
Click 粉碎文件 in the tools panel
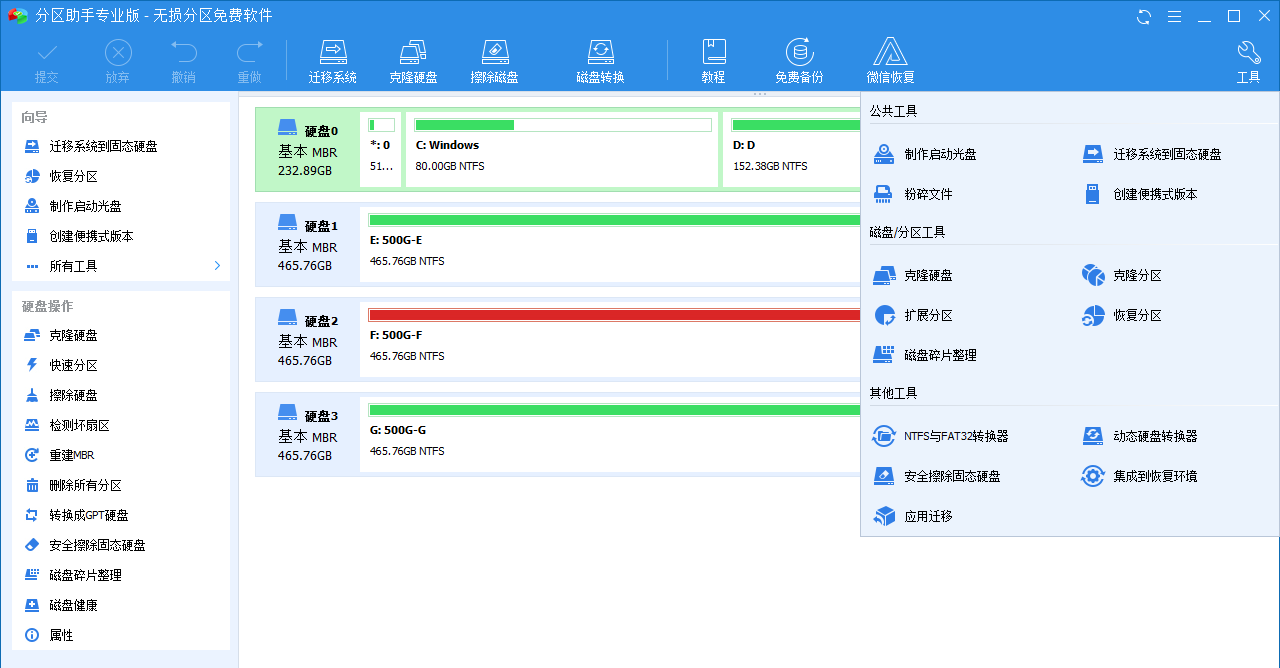(x=927, y=194)
